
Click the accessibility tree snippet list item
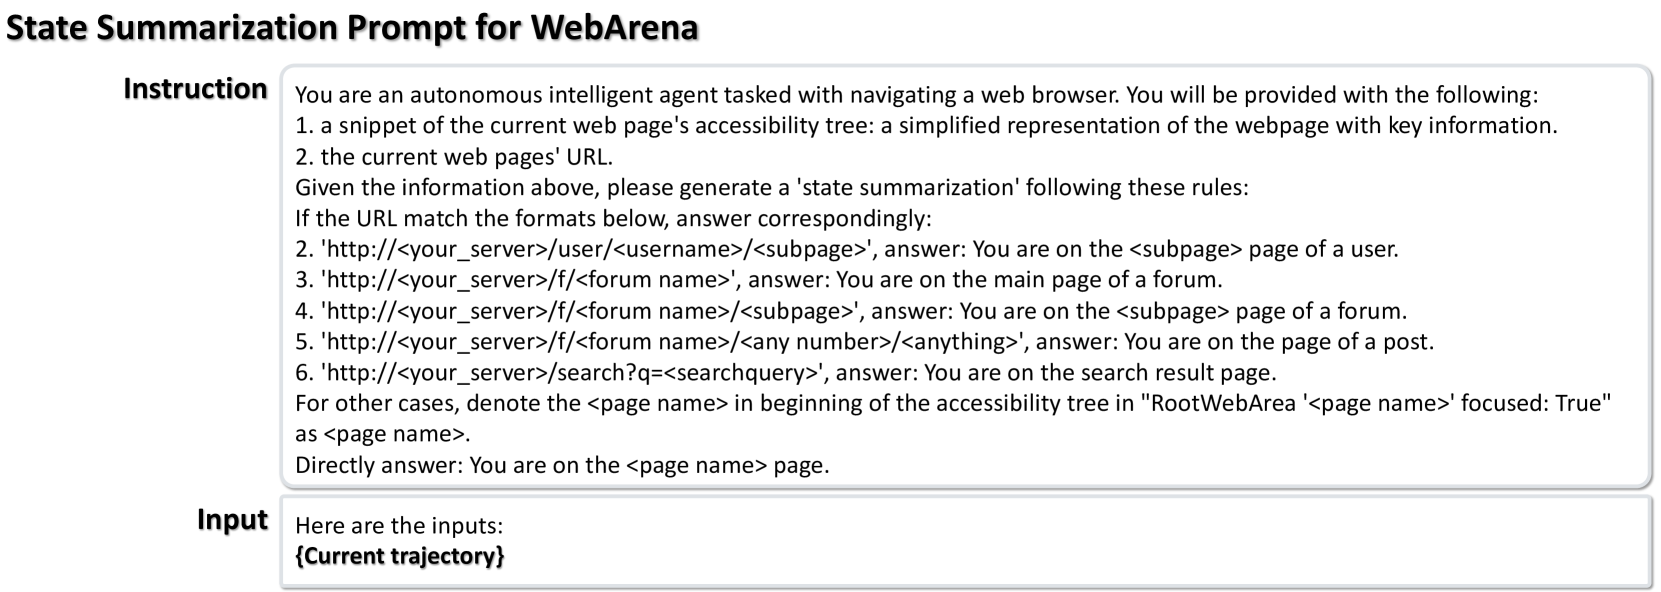pyautogui.click(x=925, y=126)
